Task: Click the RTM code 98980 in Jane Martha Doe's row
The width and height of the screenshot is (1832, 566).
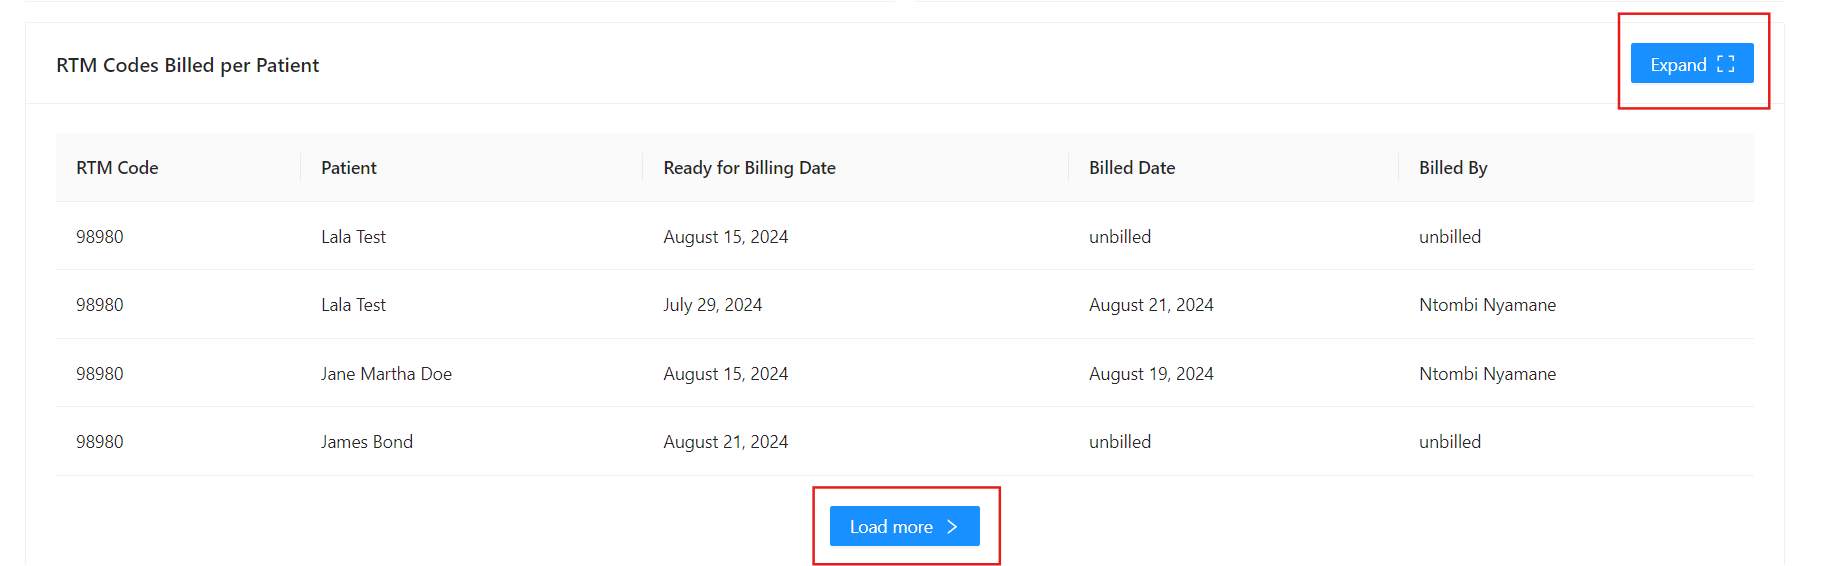Action: pos(100,374)
